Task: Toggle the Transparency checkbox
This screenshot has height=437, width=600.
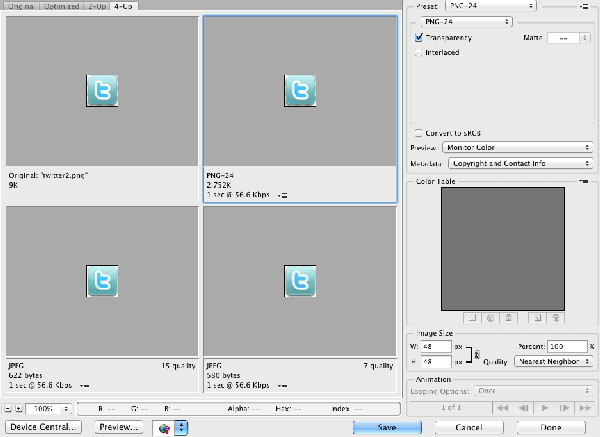Action: tap(419, 38)
